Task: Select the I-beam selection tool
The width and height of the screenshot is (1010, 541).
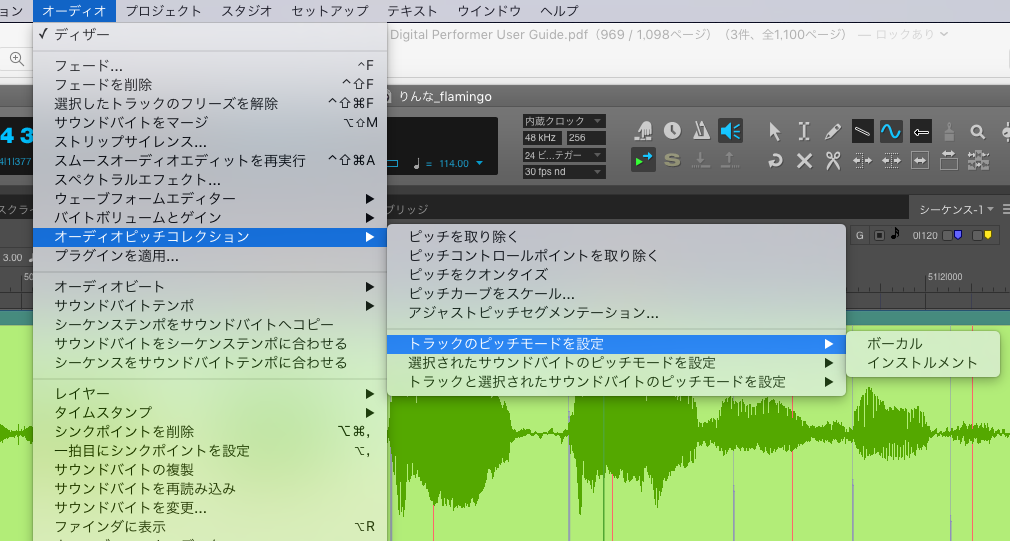Action: point(804,131)
